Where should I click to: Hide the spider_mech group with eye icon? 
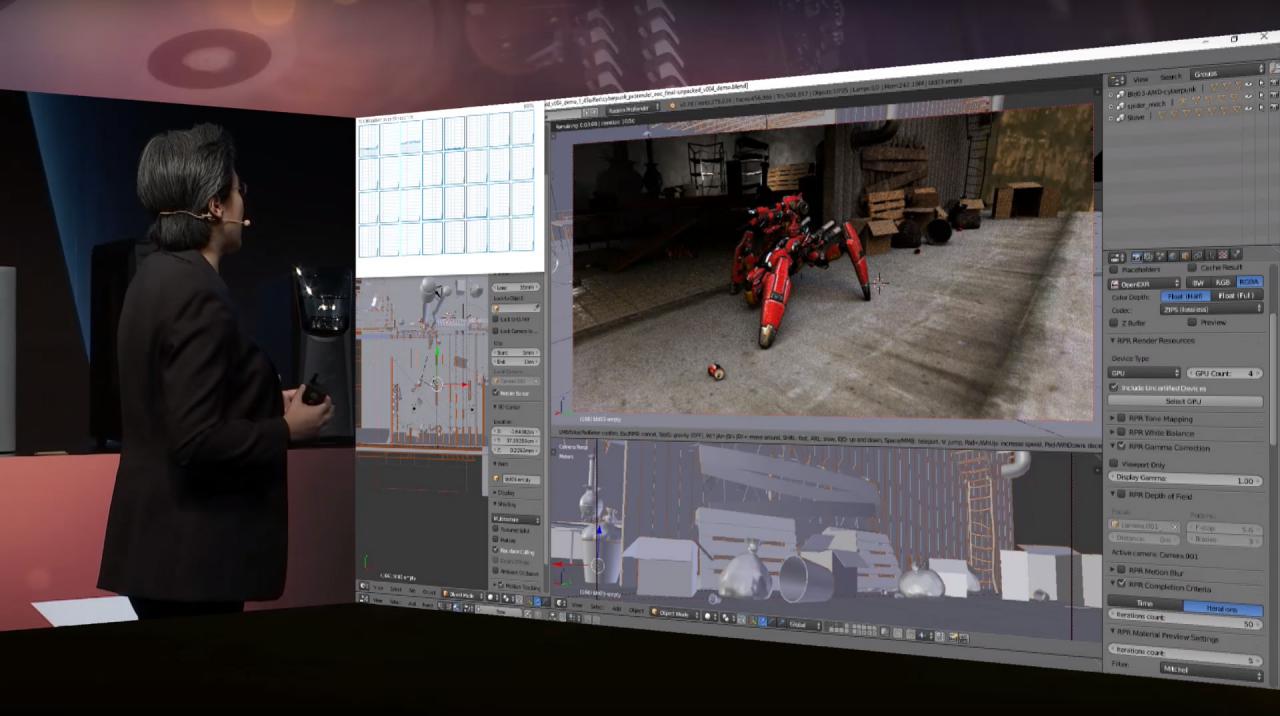click(1248, 96)
